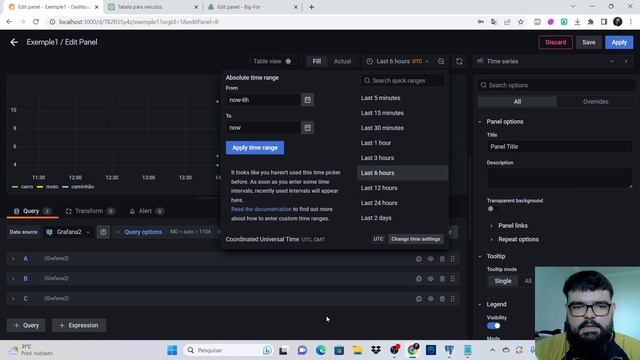Open browser extensions puzzle icon

tap(591, 22)
